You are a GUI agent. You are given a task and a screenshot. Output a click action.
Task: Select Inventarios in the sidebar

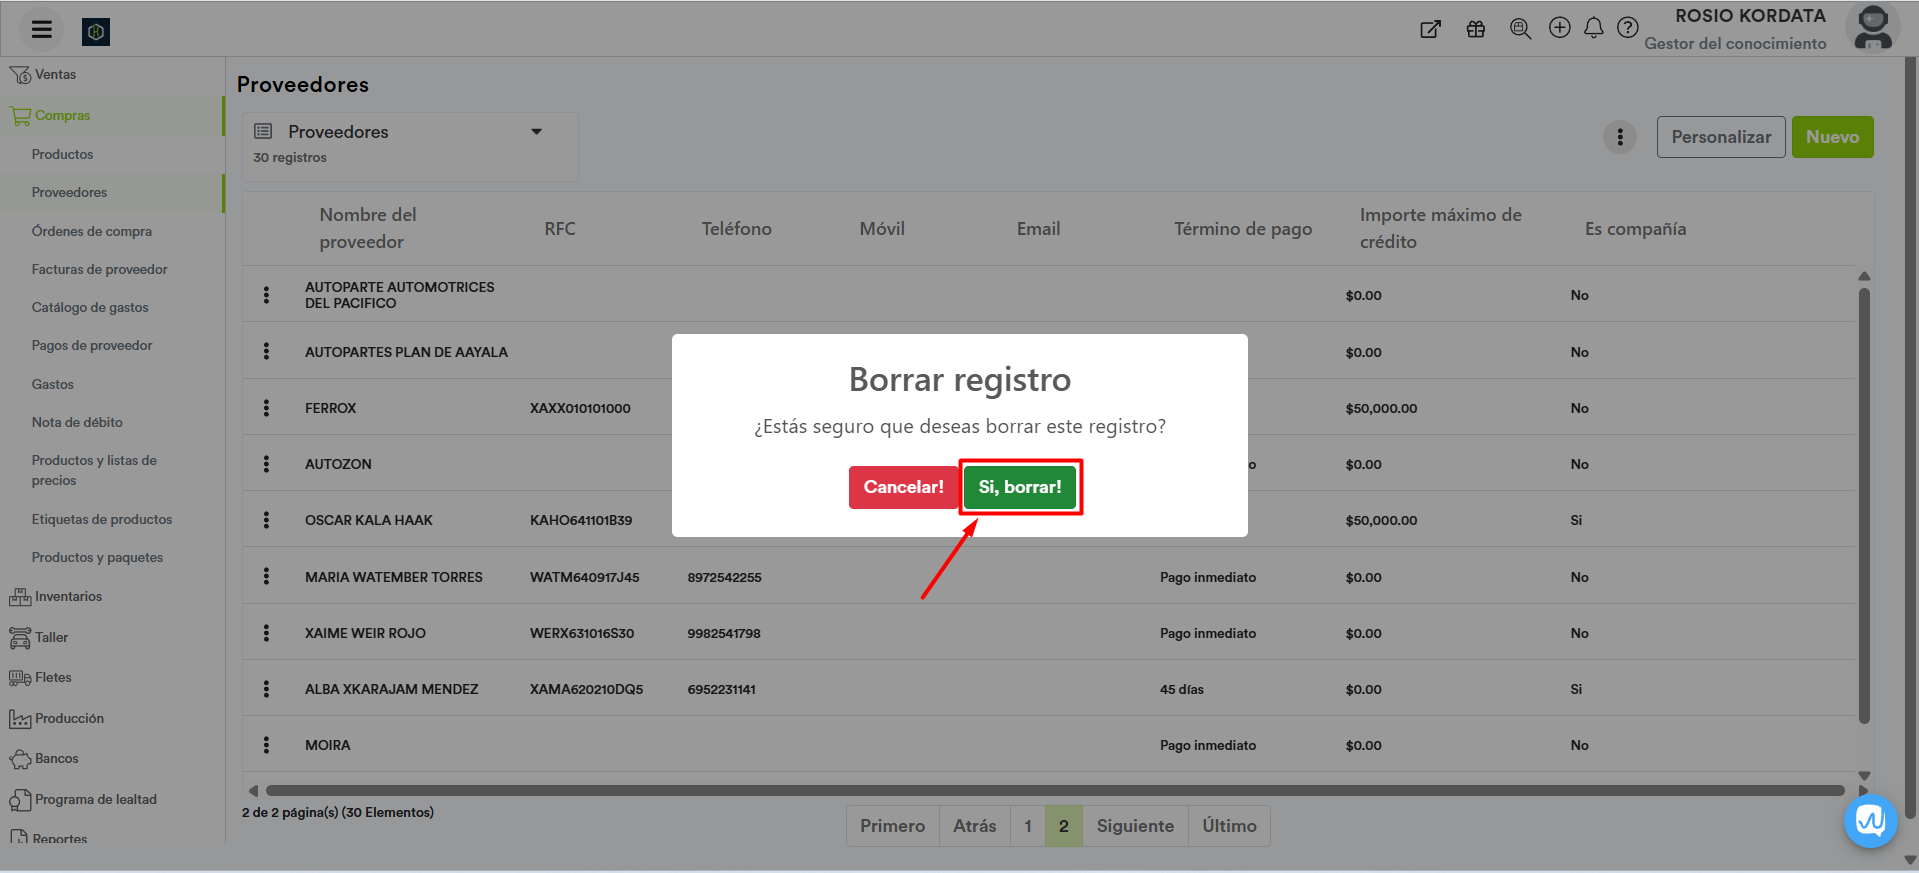[68, 597]
